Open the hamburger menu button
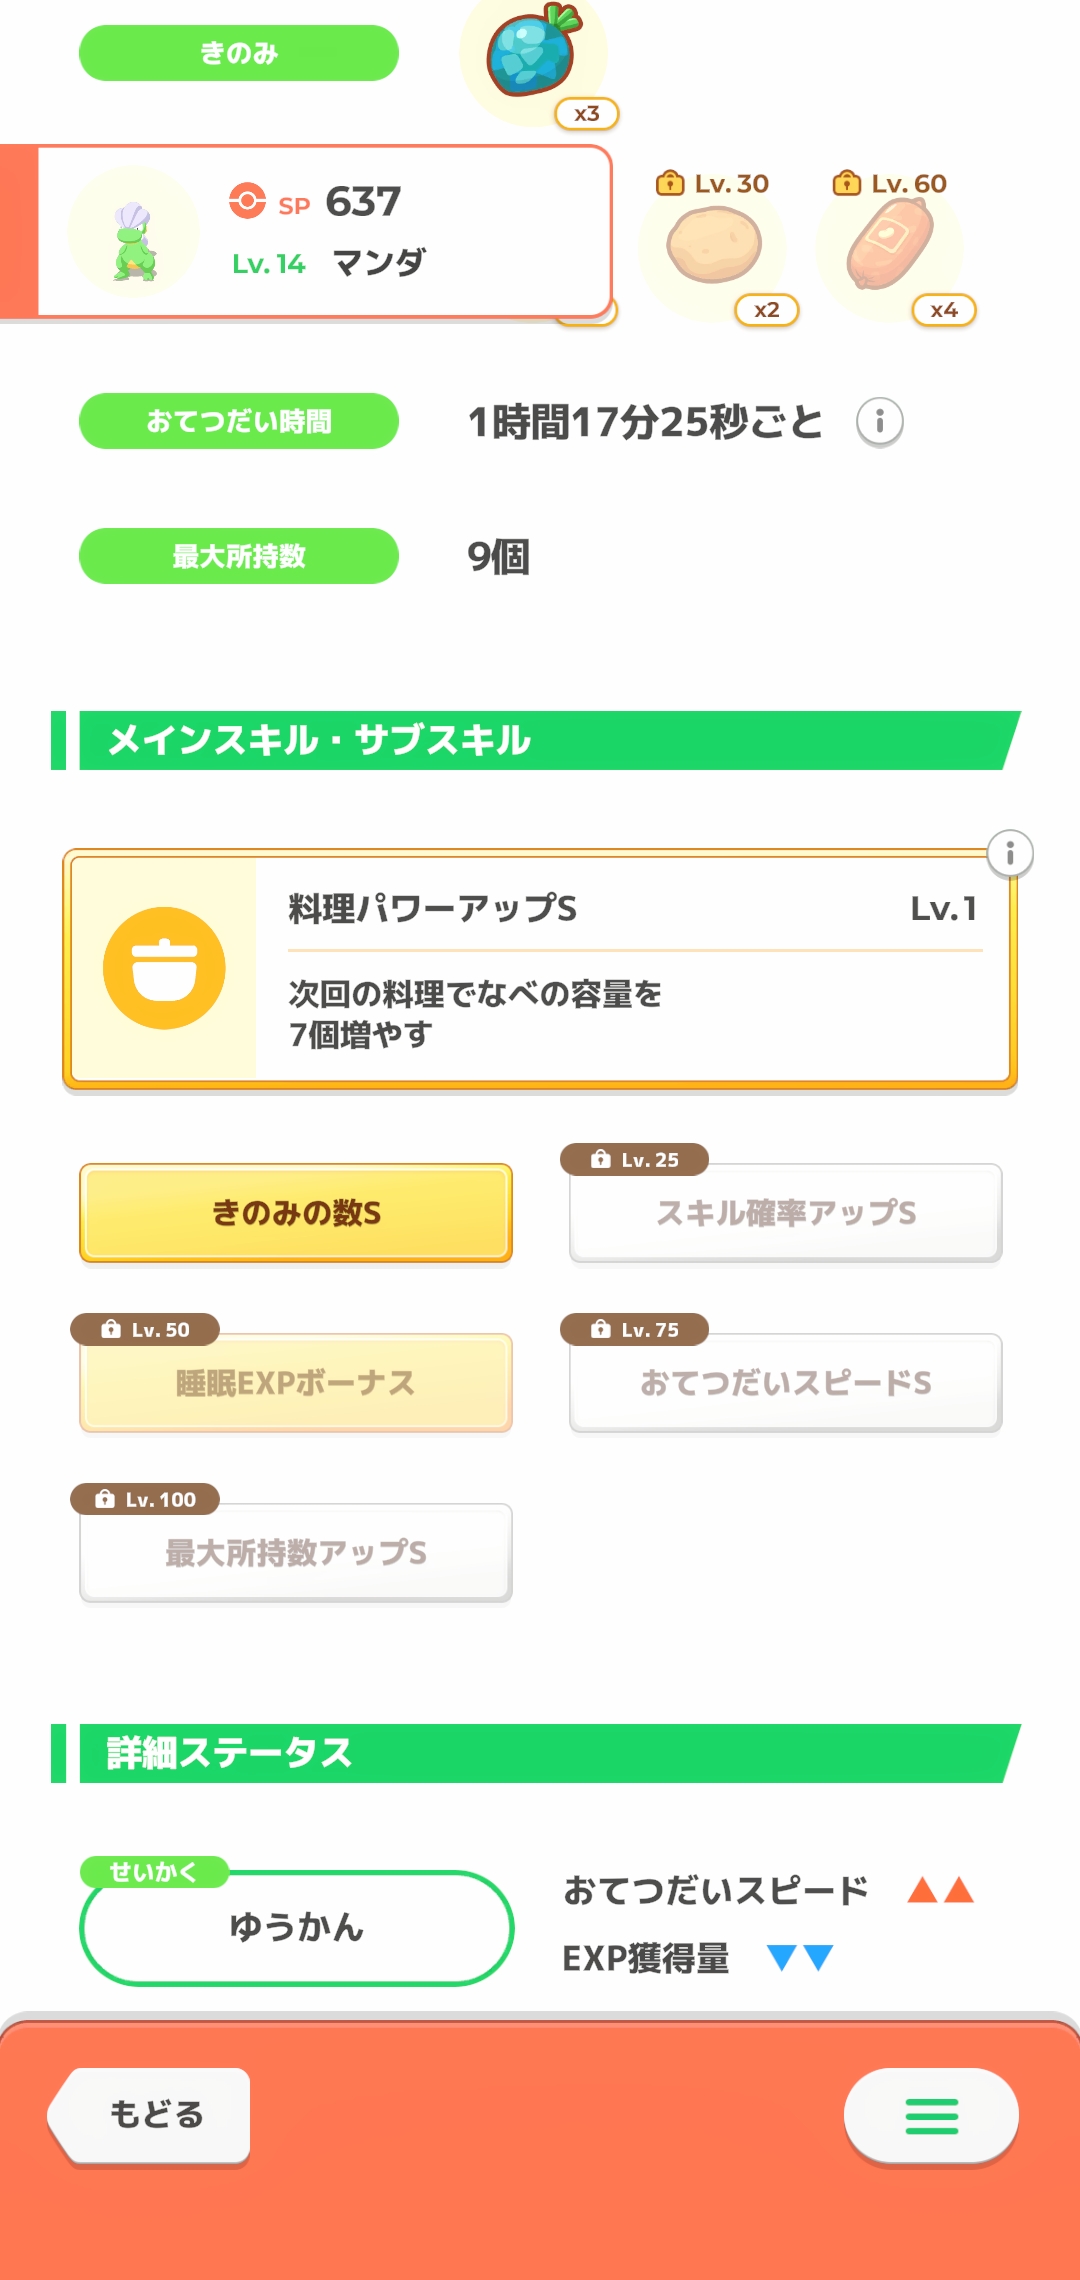Screen dimensions: 1080x2280 tap(931, 2115)
